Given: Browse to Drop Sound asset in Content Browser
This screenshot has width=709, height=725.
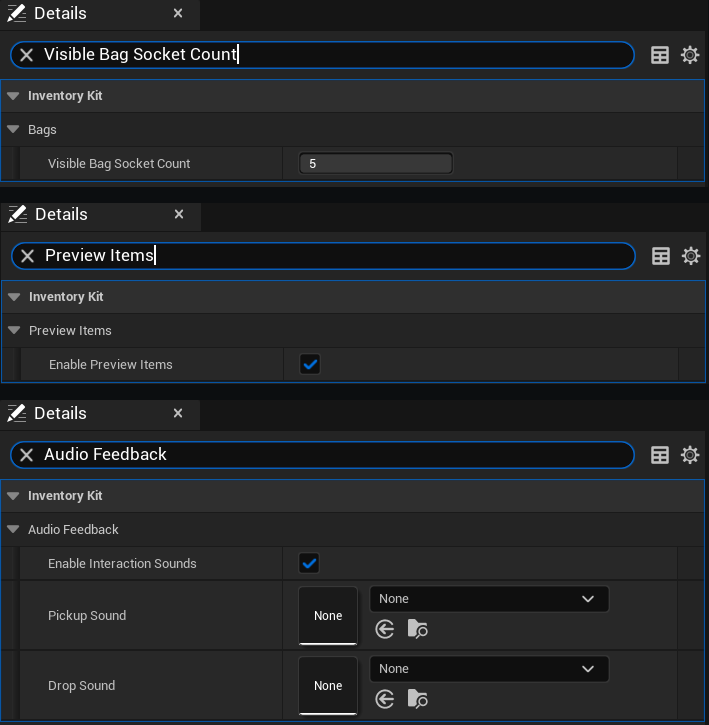Looking at the screenshot, I should [x=418, y=699].
